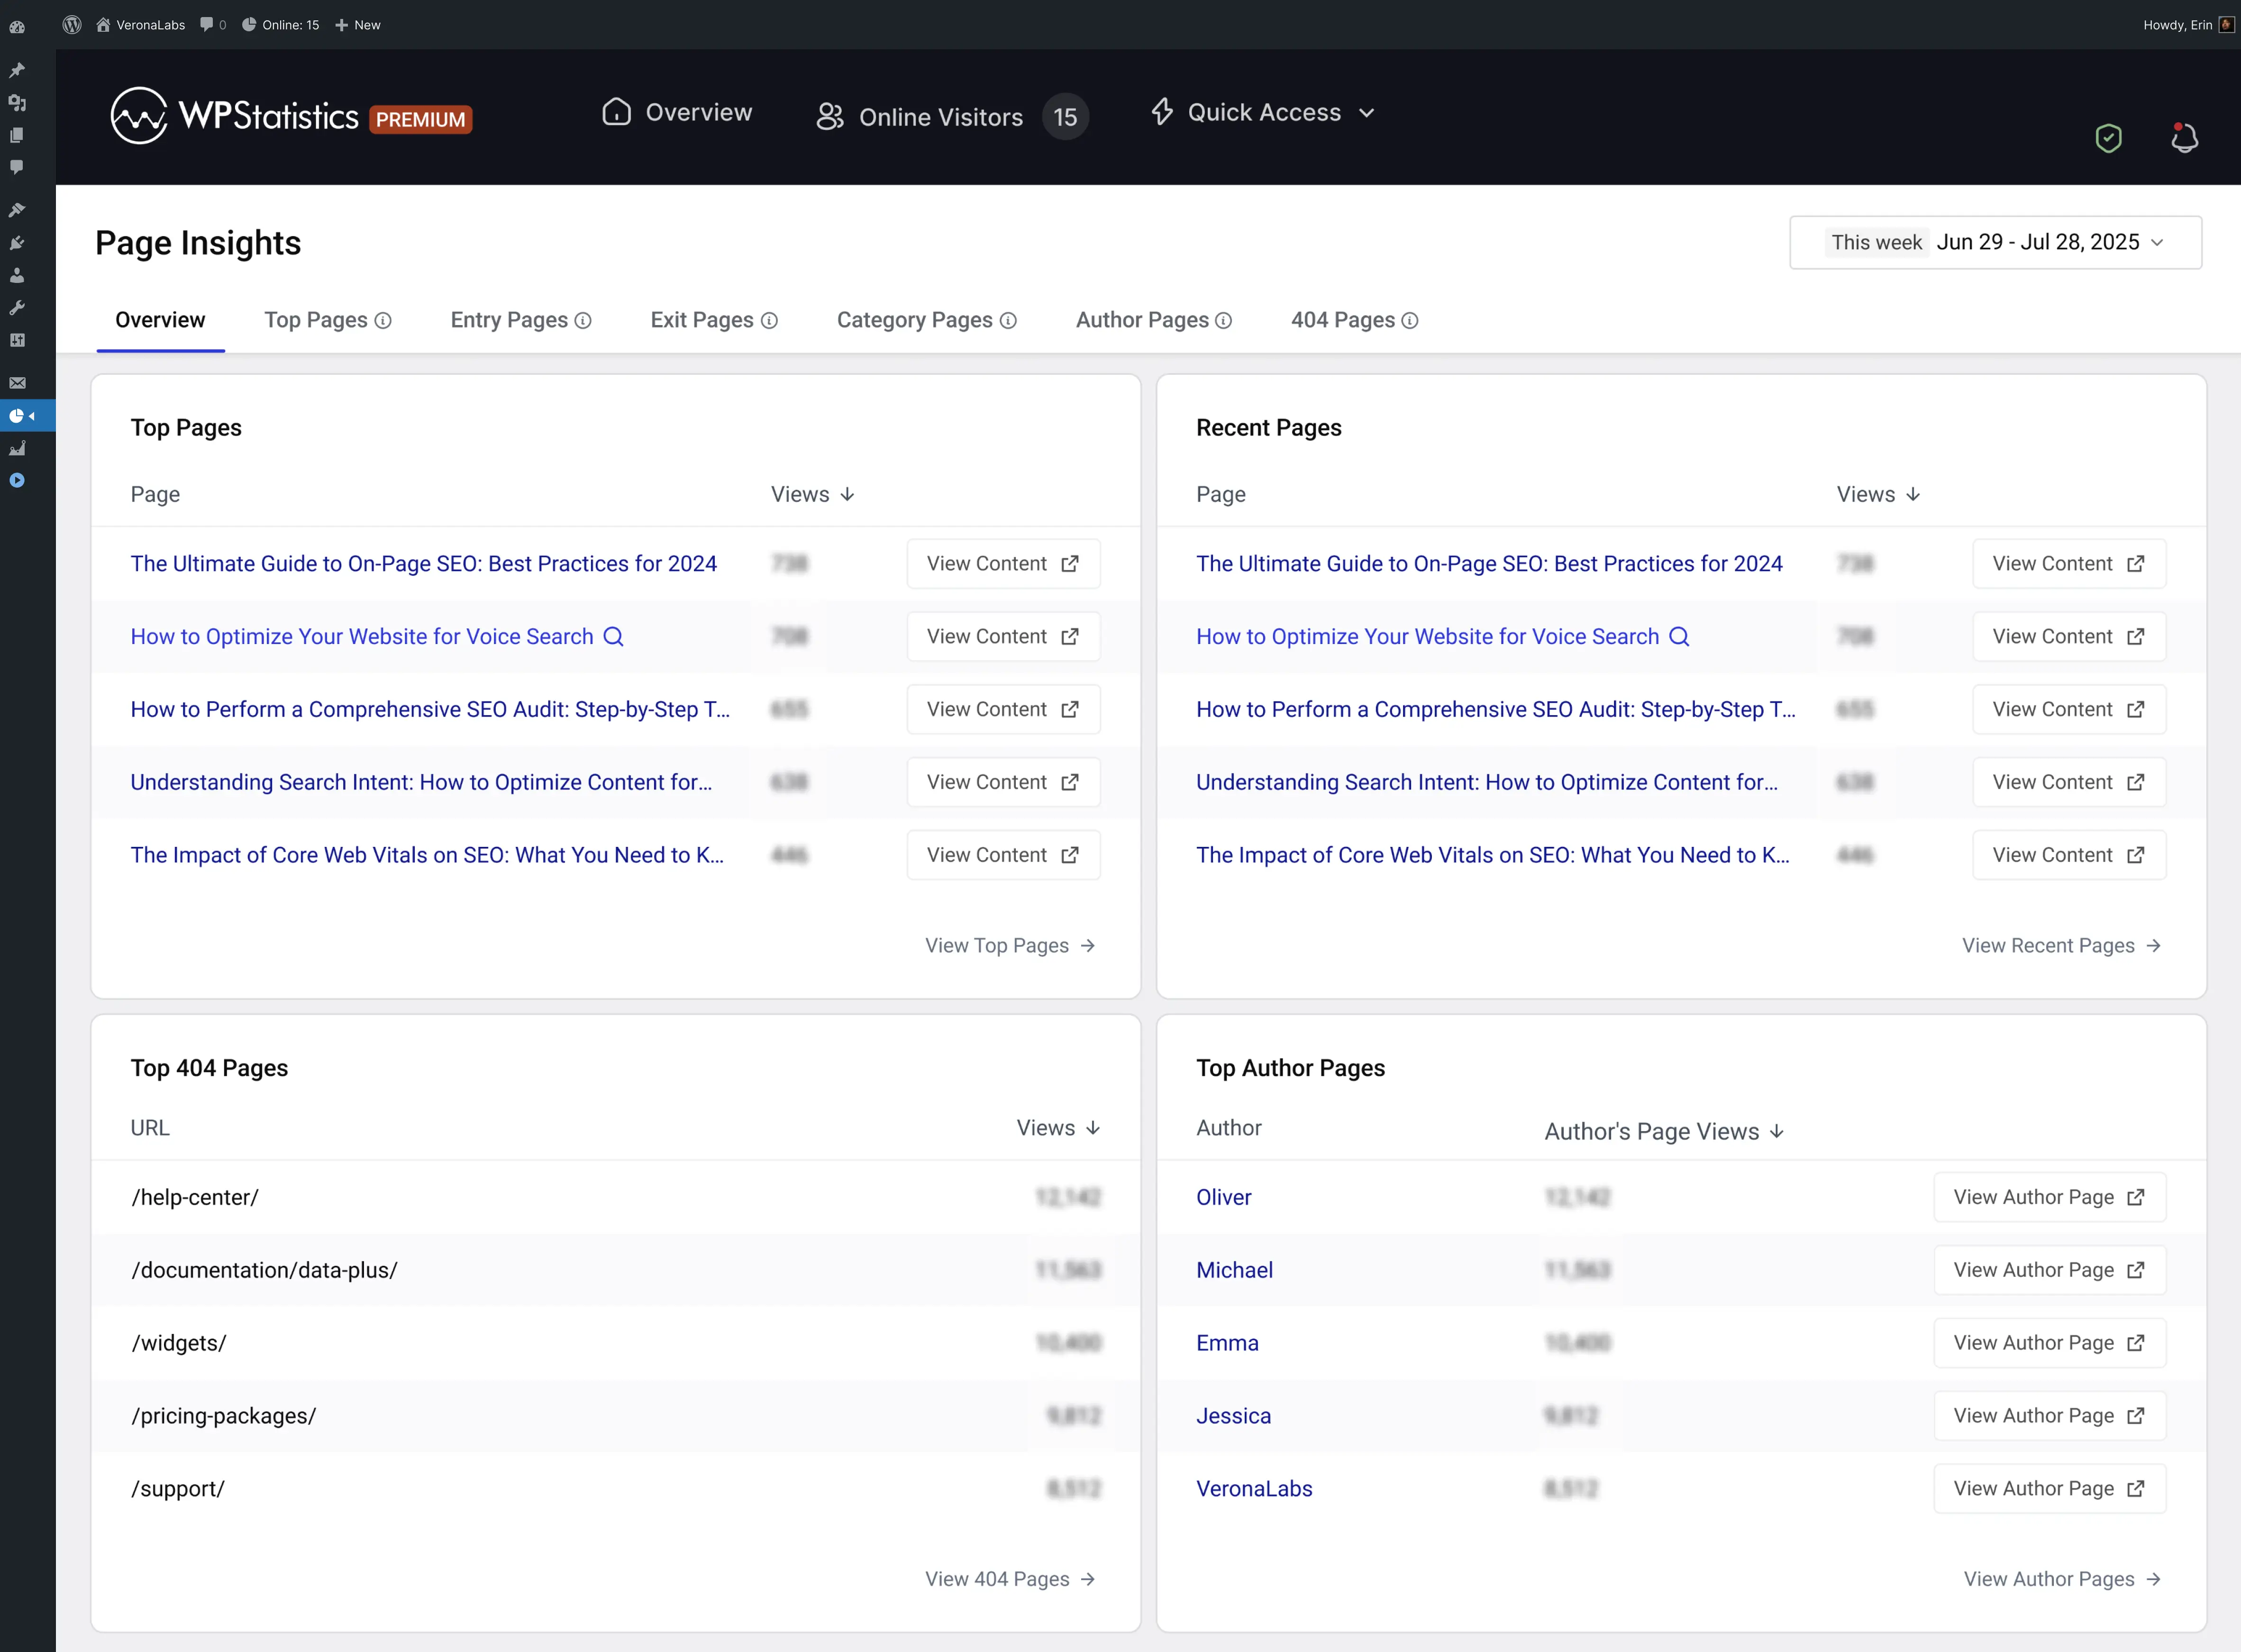Click the wrench Tools icon in the sidebar

(17, 307)
